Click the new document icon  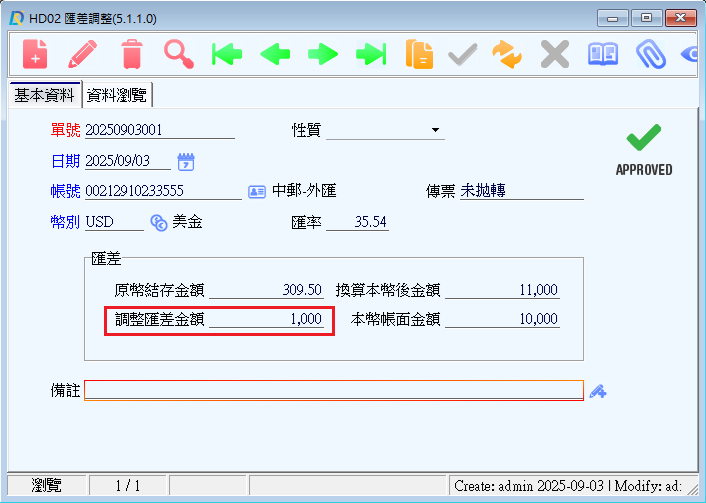pos(35,54)
